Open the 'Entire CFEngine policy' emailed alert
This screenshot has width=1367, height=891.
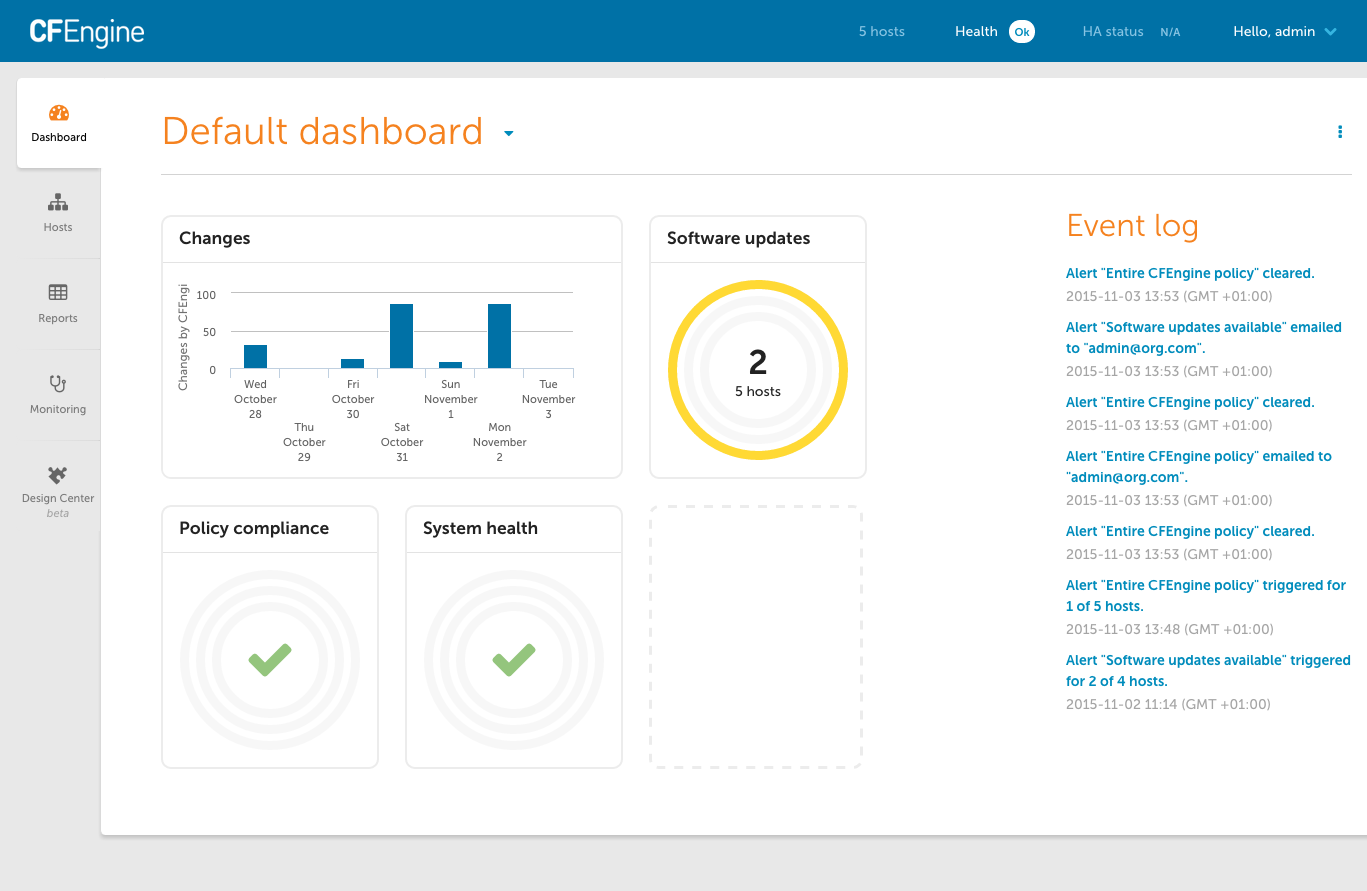(1199, 467)
